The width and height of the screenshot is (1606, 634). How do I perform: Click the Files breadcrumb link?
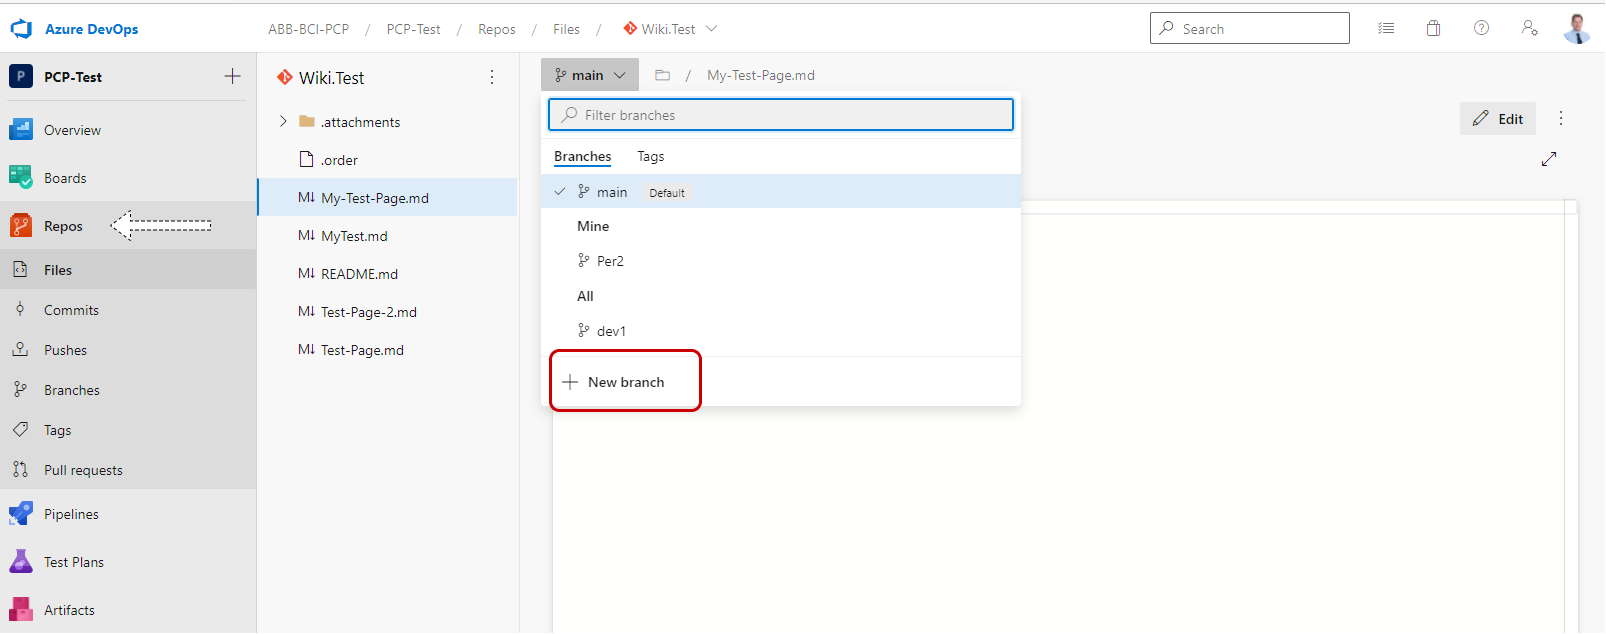pyautogui.click(x=566, y=29)
